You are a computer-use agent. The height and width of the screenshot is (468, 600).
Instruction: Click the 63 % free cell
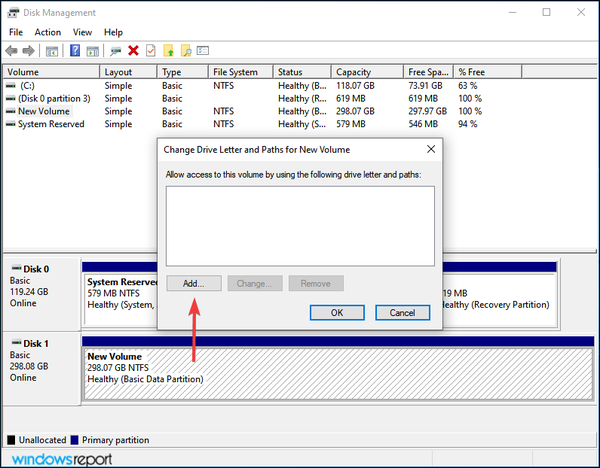[x=468, y=85]
